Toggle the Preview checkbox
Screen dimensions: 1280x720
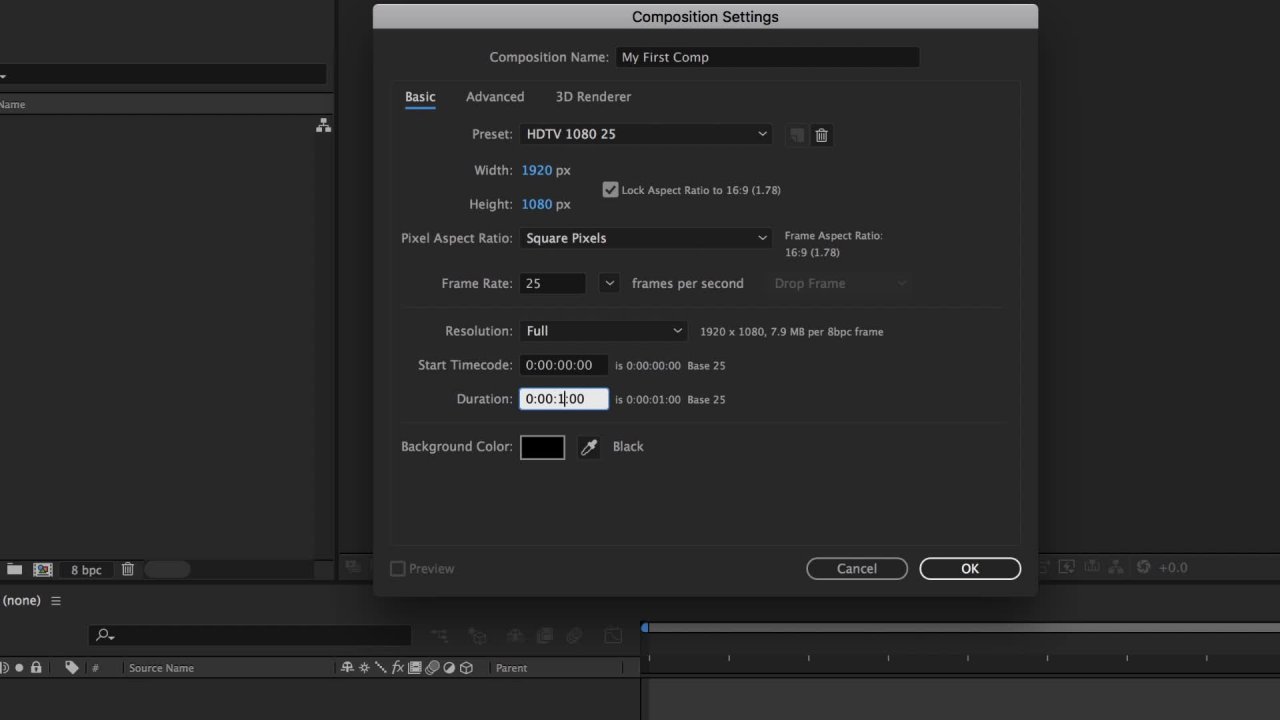point(397,568)
